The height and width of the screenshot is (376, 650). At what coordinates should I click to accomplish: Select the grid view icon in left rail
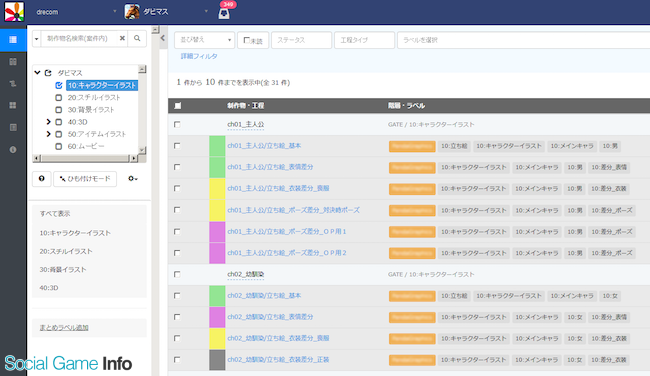click(13, 105)
